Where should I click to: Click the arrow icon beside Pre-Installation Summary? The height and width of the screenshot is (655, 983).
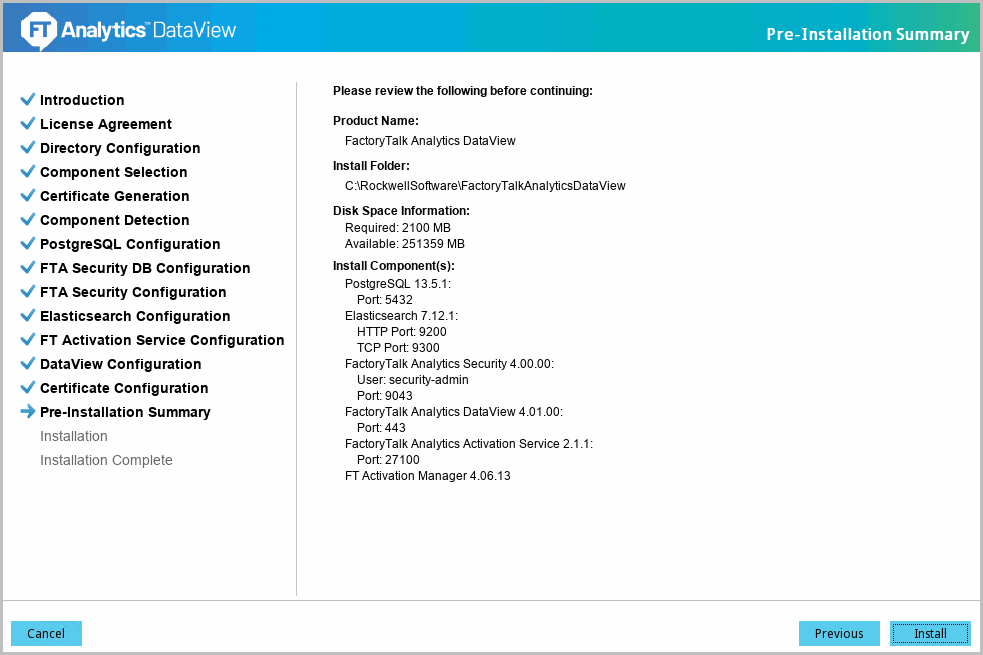tap(28, 412)
